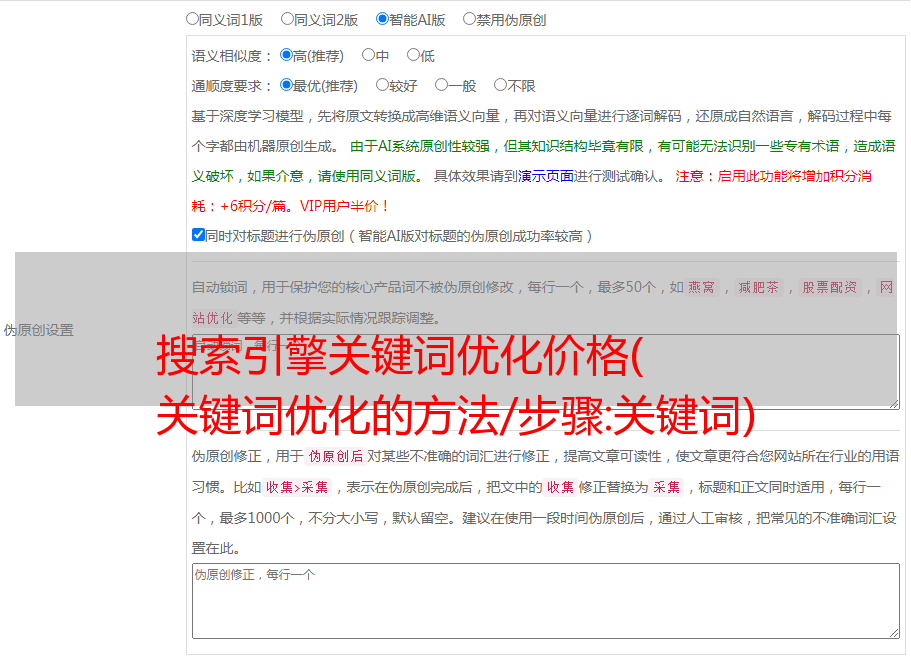Click the 自动锁词 text area
Screen dimensions: 911x658
point(546,372)
